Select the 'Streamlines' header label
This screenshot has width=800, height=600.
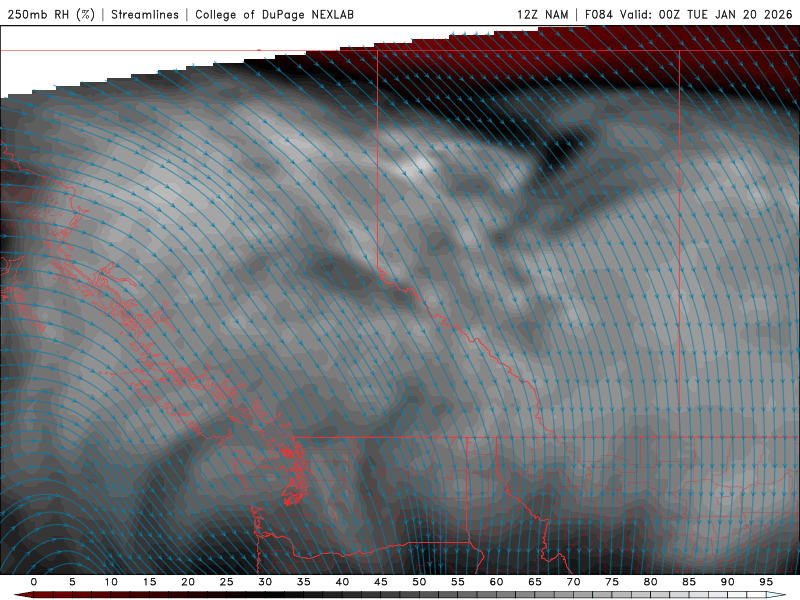(145, 14)
